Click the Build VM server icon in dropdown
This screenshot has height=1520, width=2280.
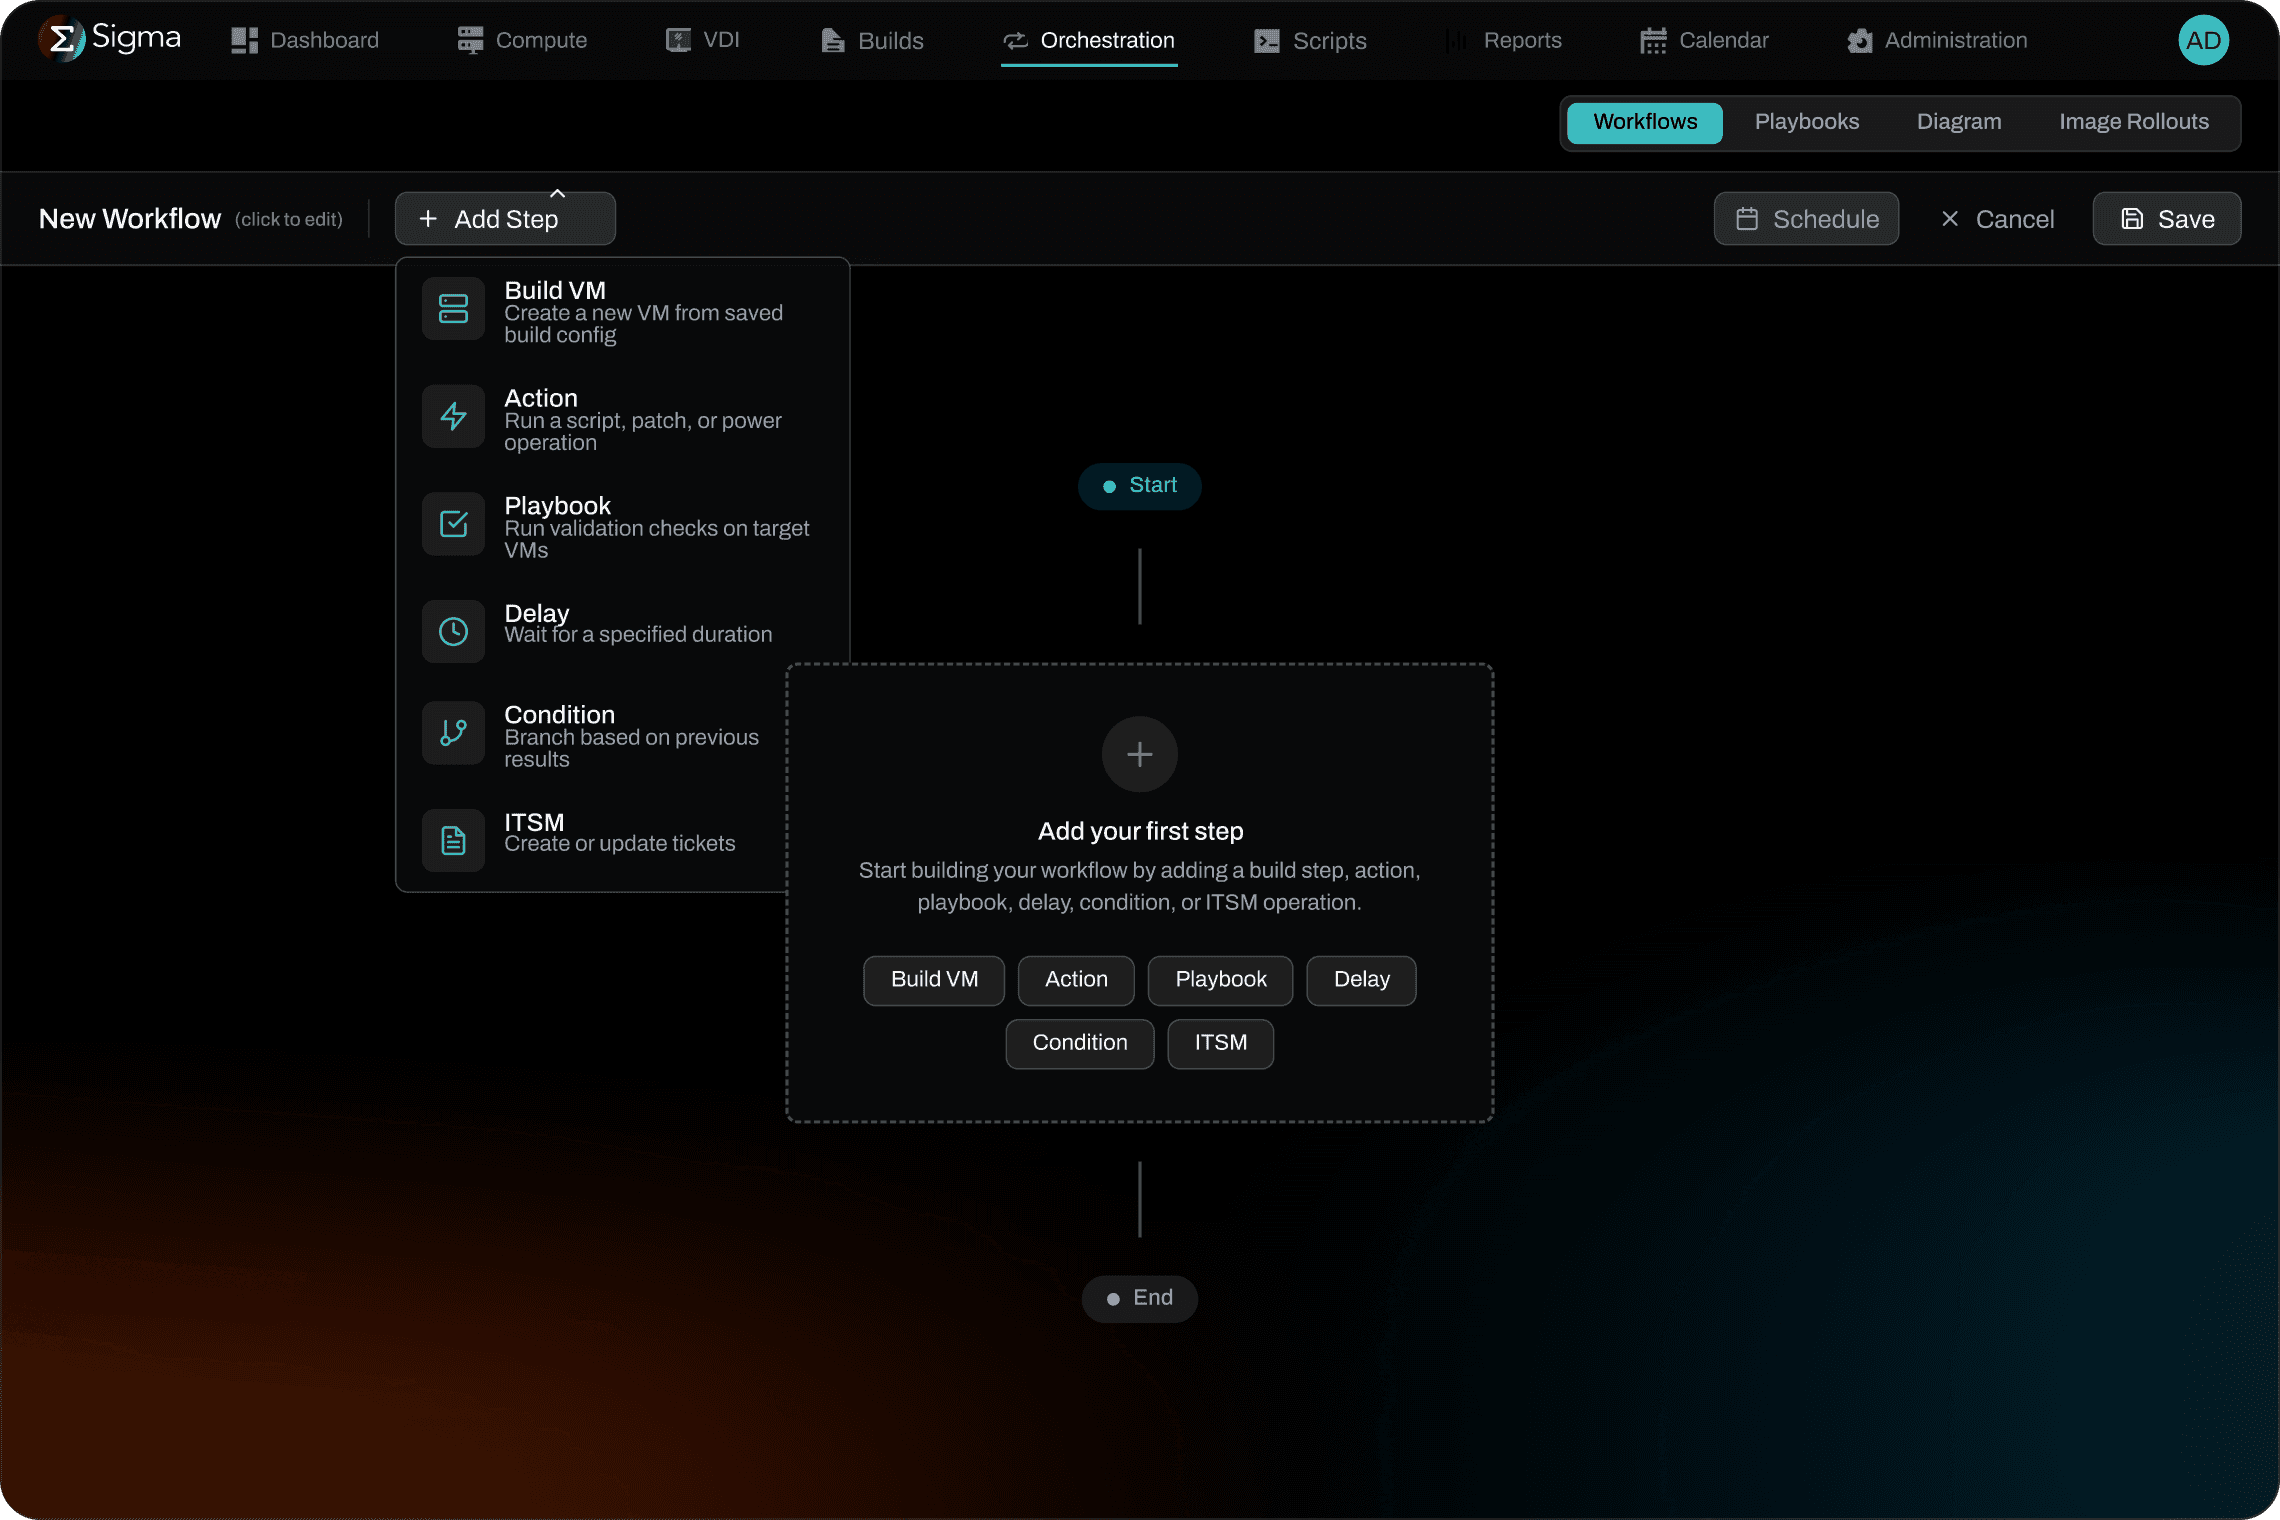(453, 309)
